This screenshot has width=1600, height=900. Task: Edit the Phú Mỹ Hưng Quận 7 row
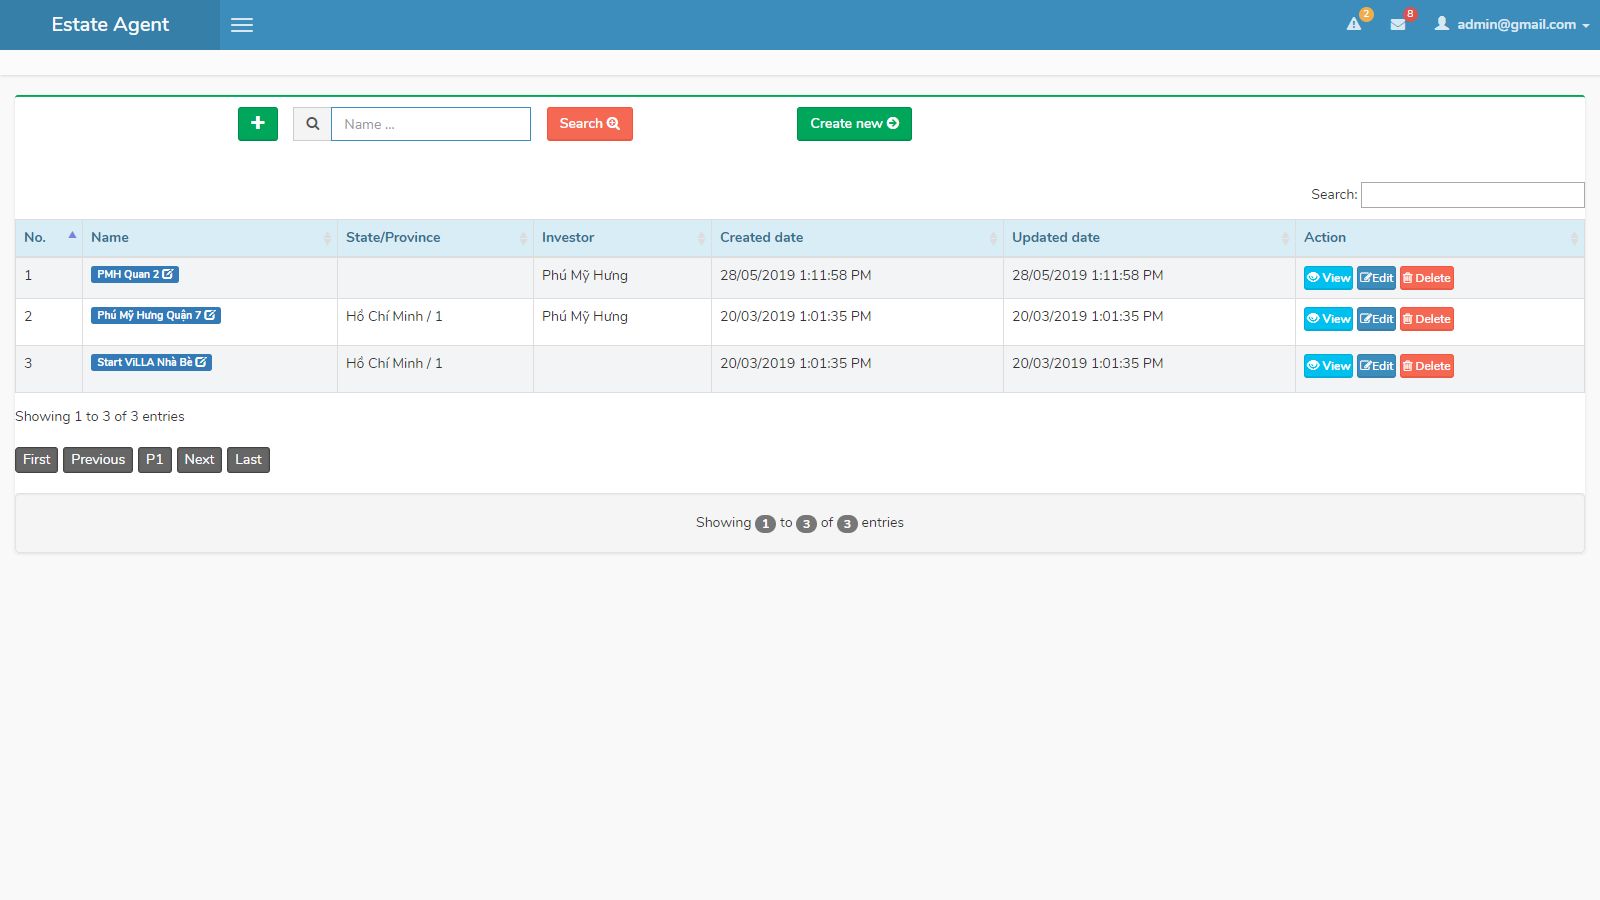[x=1376, y=319]
